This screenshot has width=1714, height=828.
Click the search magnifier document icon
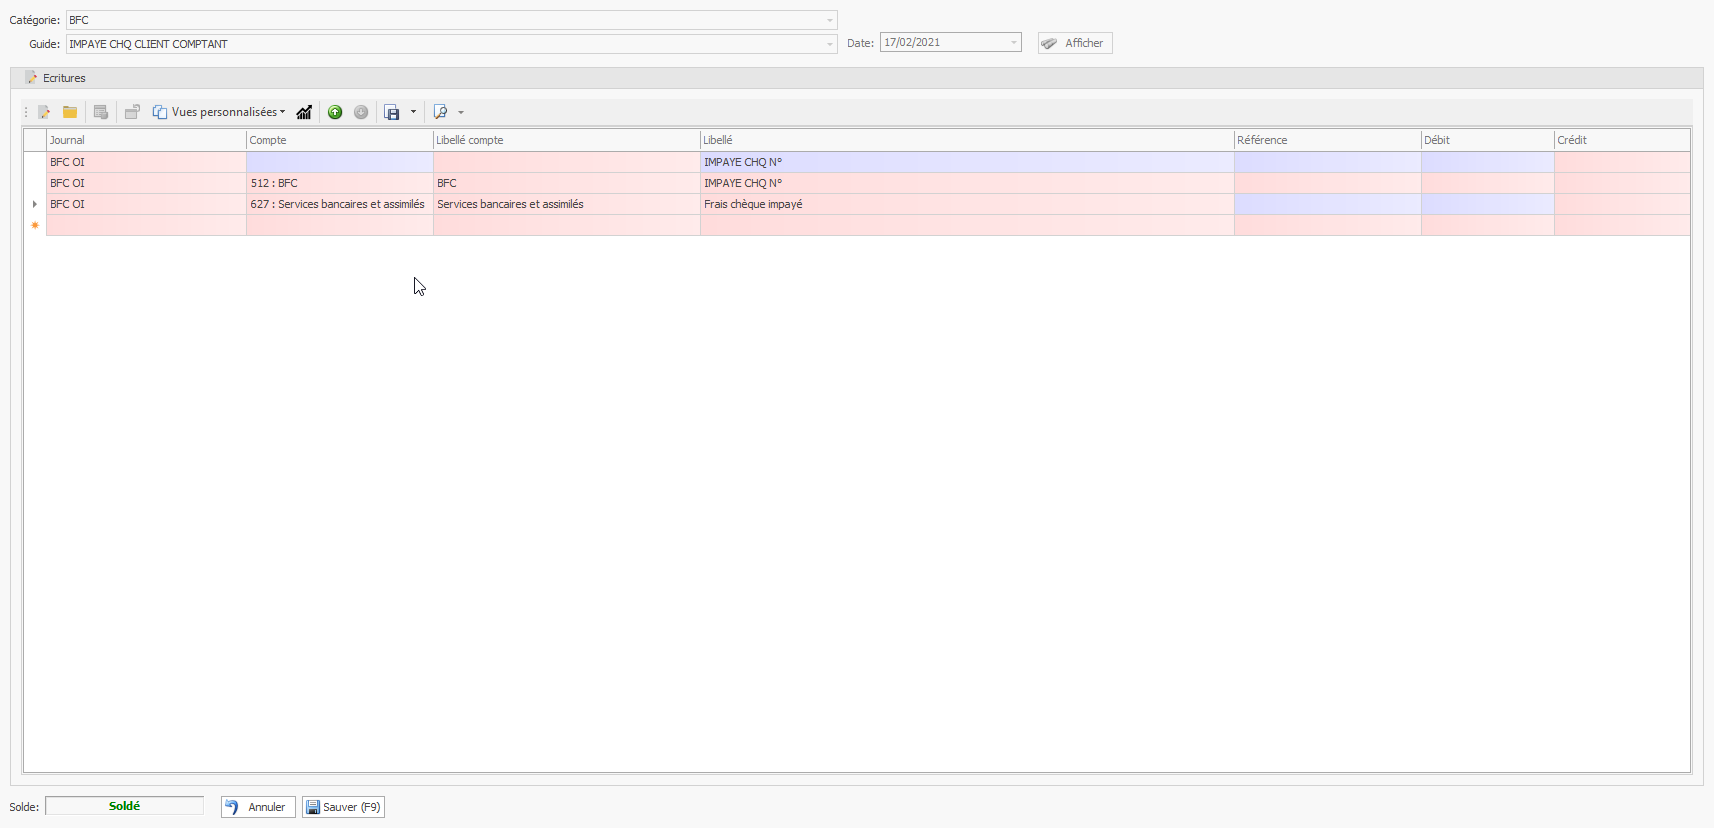[441, 112]
